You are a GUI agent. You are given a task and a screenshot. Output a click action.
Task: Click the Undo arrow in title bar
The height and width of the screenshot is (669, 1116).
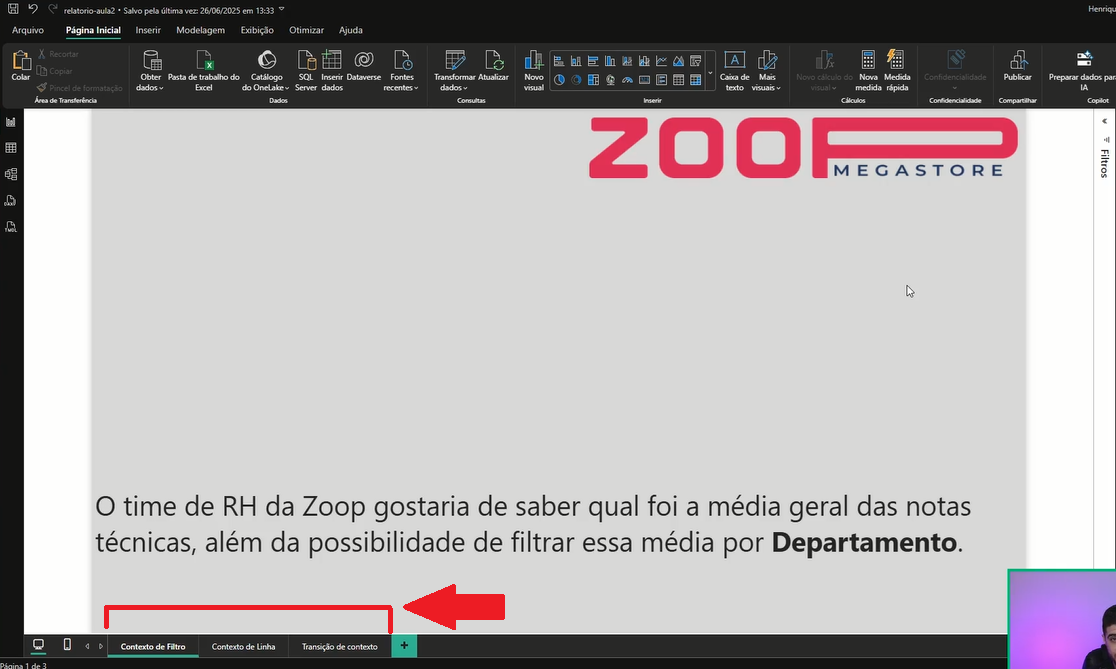[x=33, y=9]
